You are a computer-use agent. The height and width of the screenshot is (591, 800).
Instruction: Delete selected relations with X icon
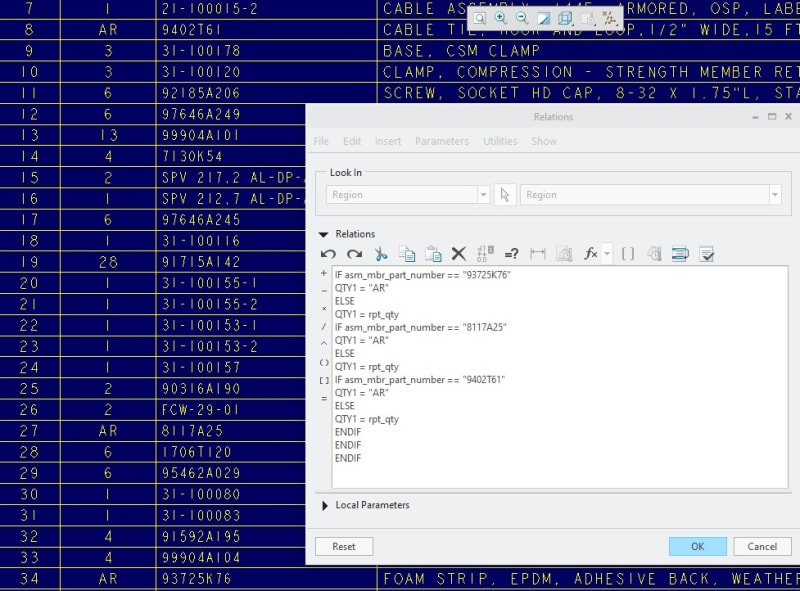coord(459,254)
